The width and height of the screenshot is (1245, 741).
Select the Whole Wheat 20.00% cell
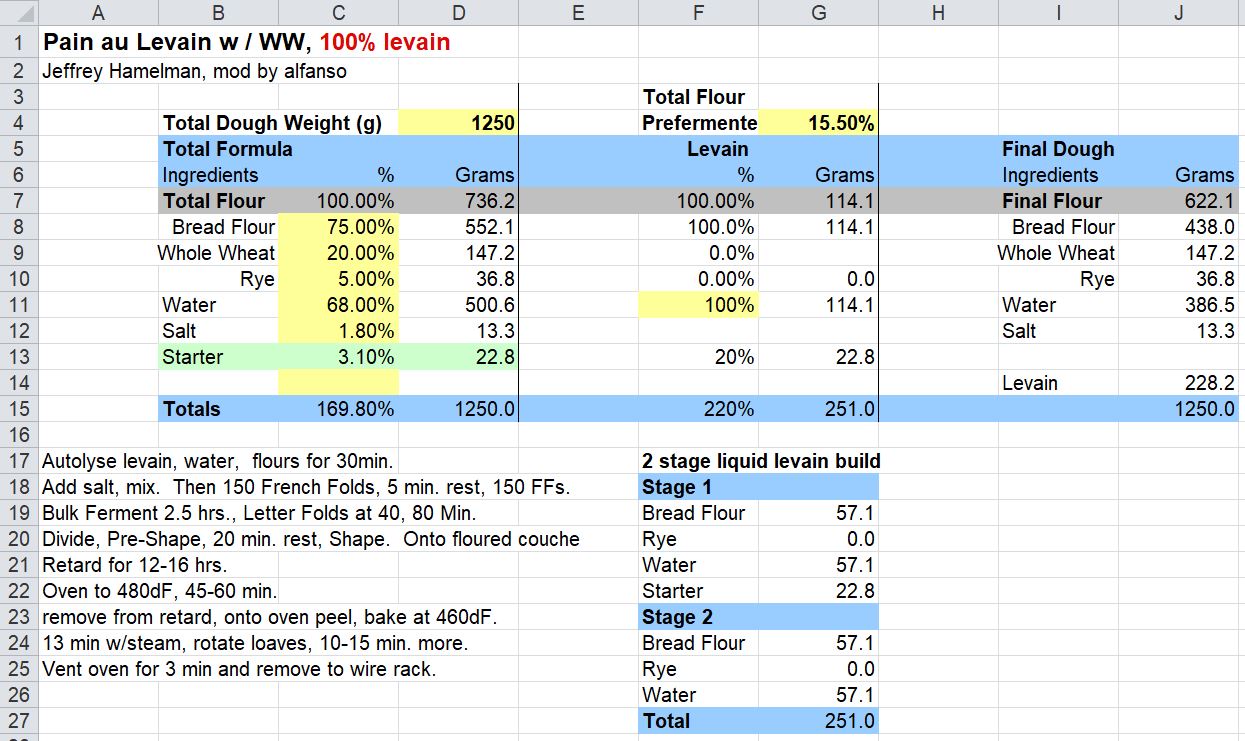pos(338,253)
